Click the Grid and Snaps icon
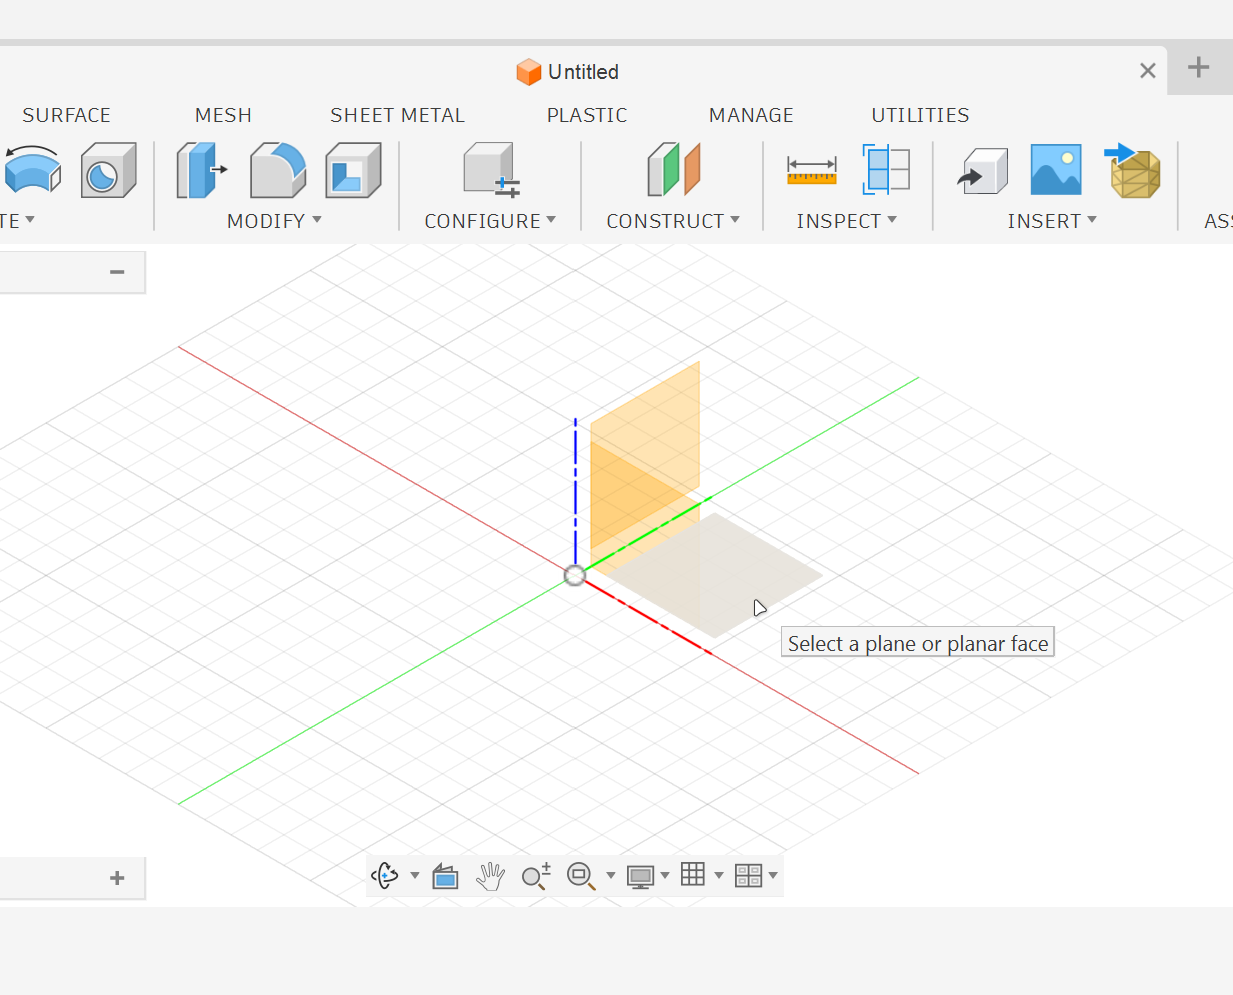Screen dimensions: 1233x995 tap(693, 875)
